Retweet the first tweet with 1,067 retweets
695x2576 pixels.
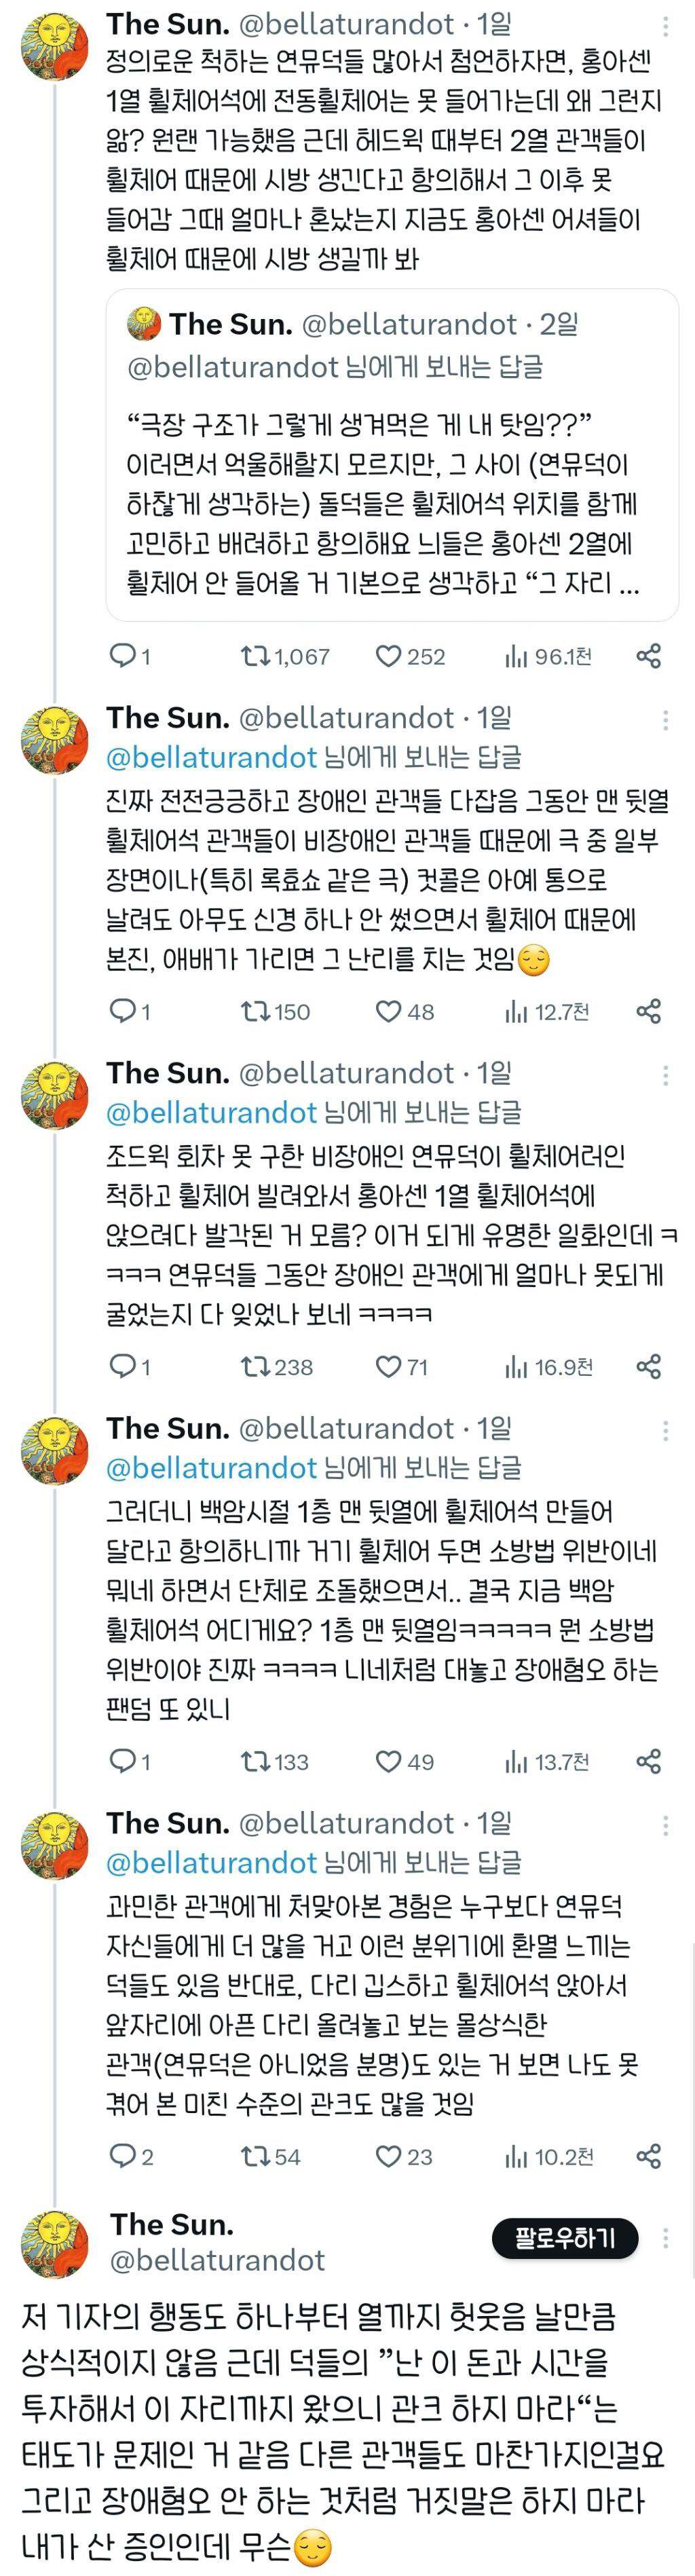[254, 656]
